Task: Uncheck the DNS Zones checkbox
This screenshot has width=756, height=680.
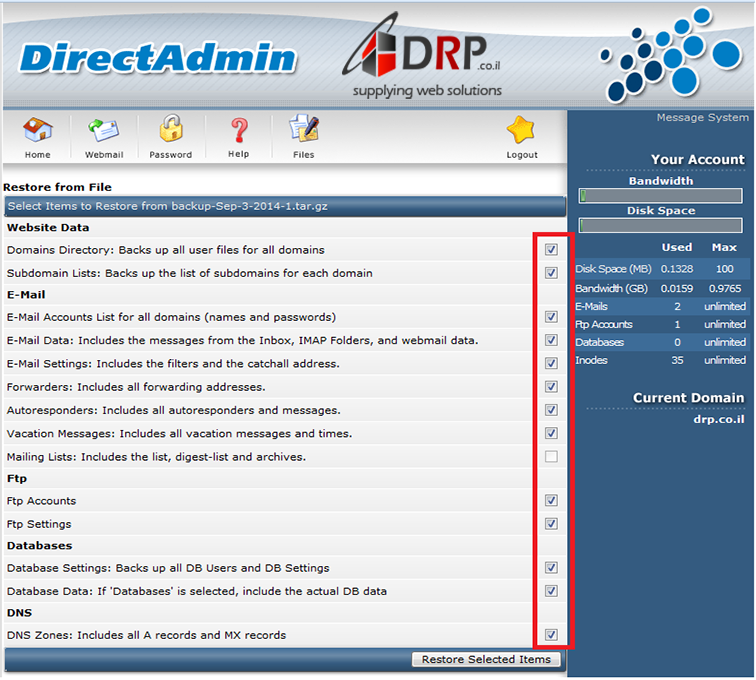Action: pyautogui.click(x=551, y=635)
